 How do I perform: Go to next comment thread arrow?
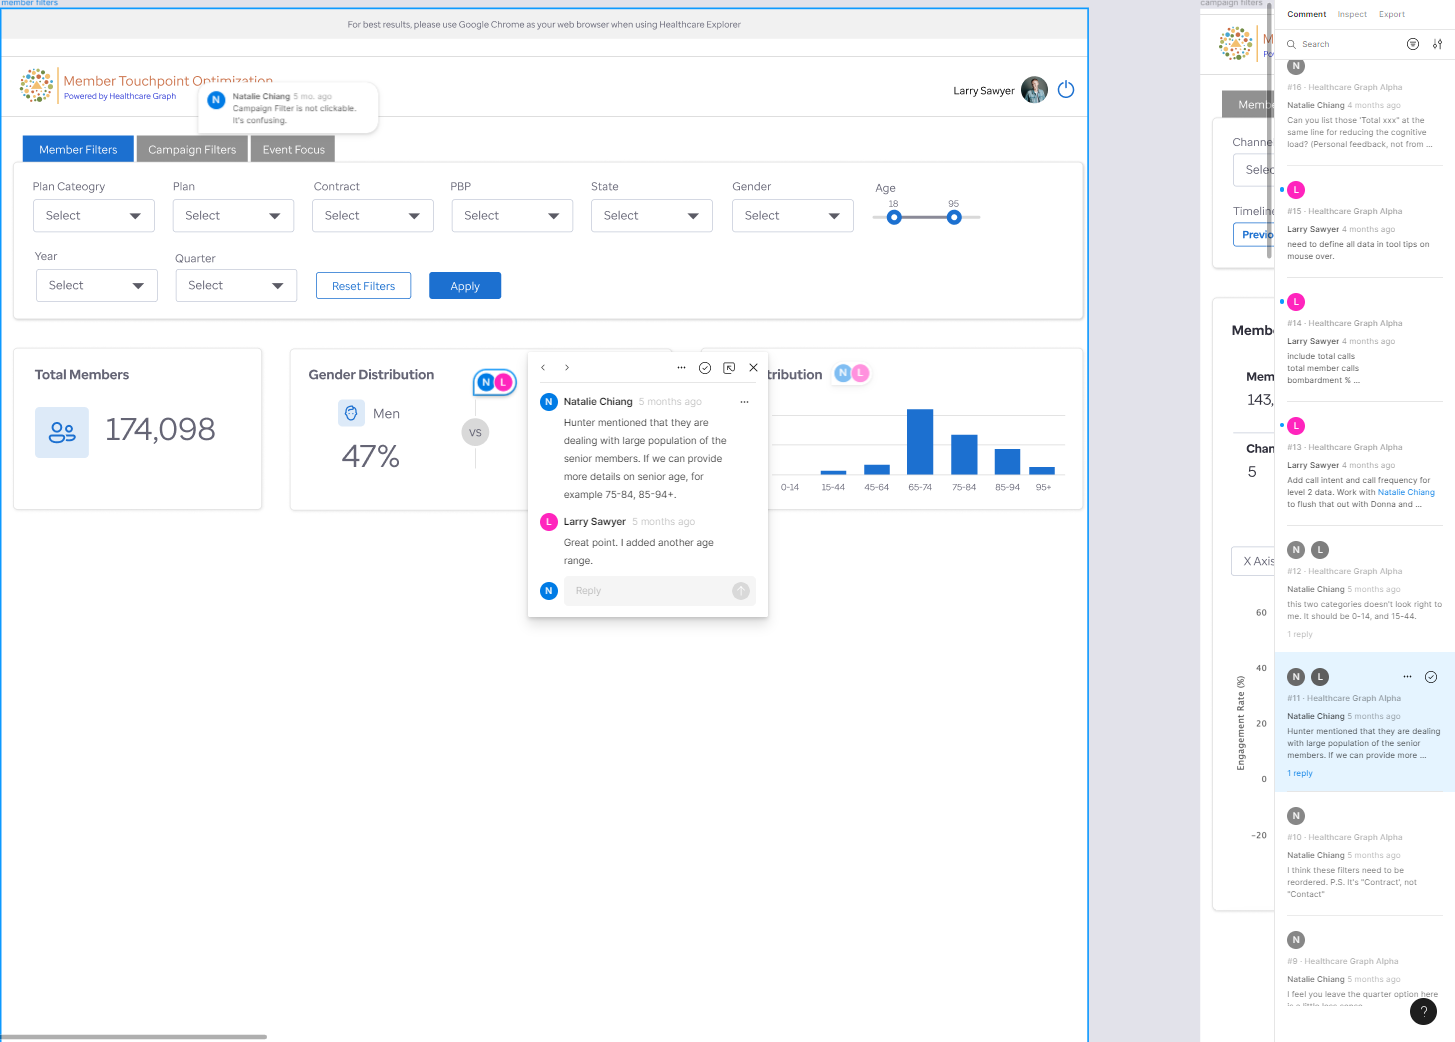567,368
